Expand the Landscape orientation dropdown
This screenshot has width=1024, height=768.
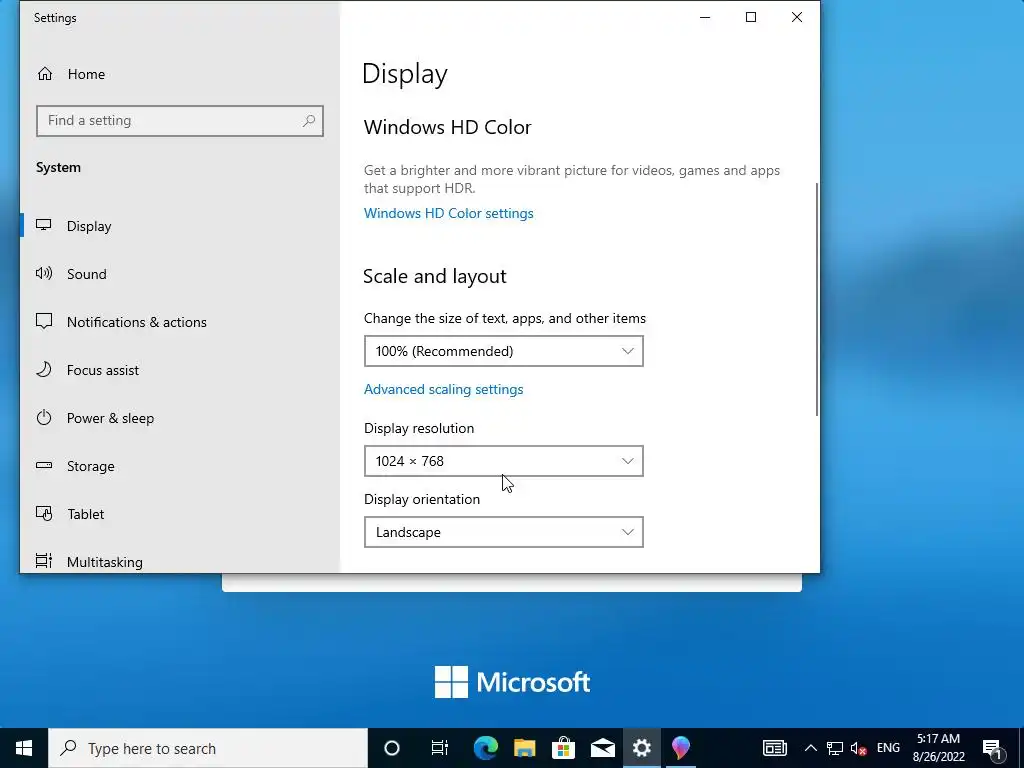[x=504, y=532]
